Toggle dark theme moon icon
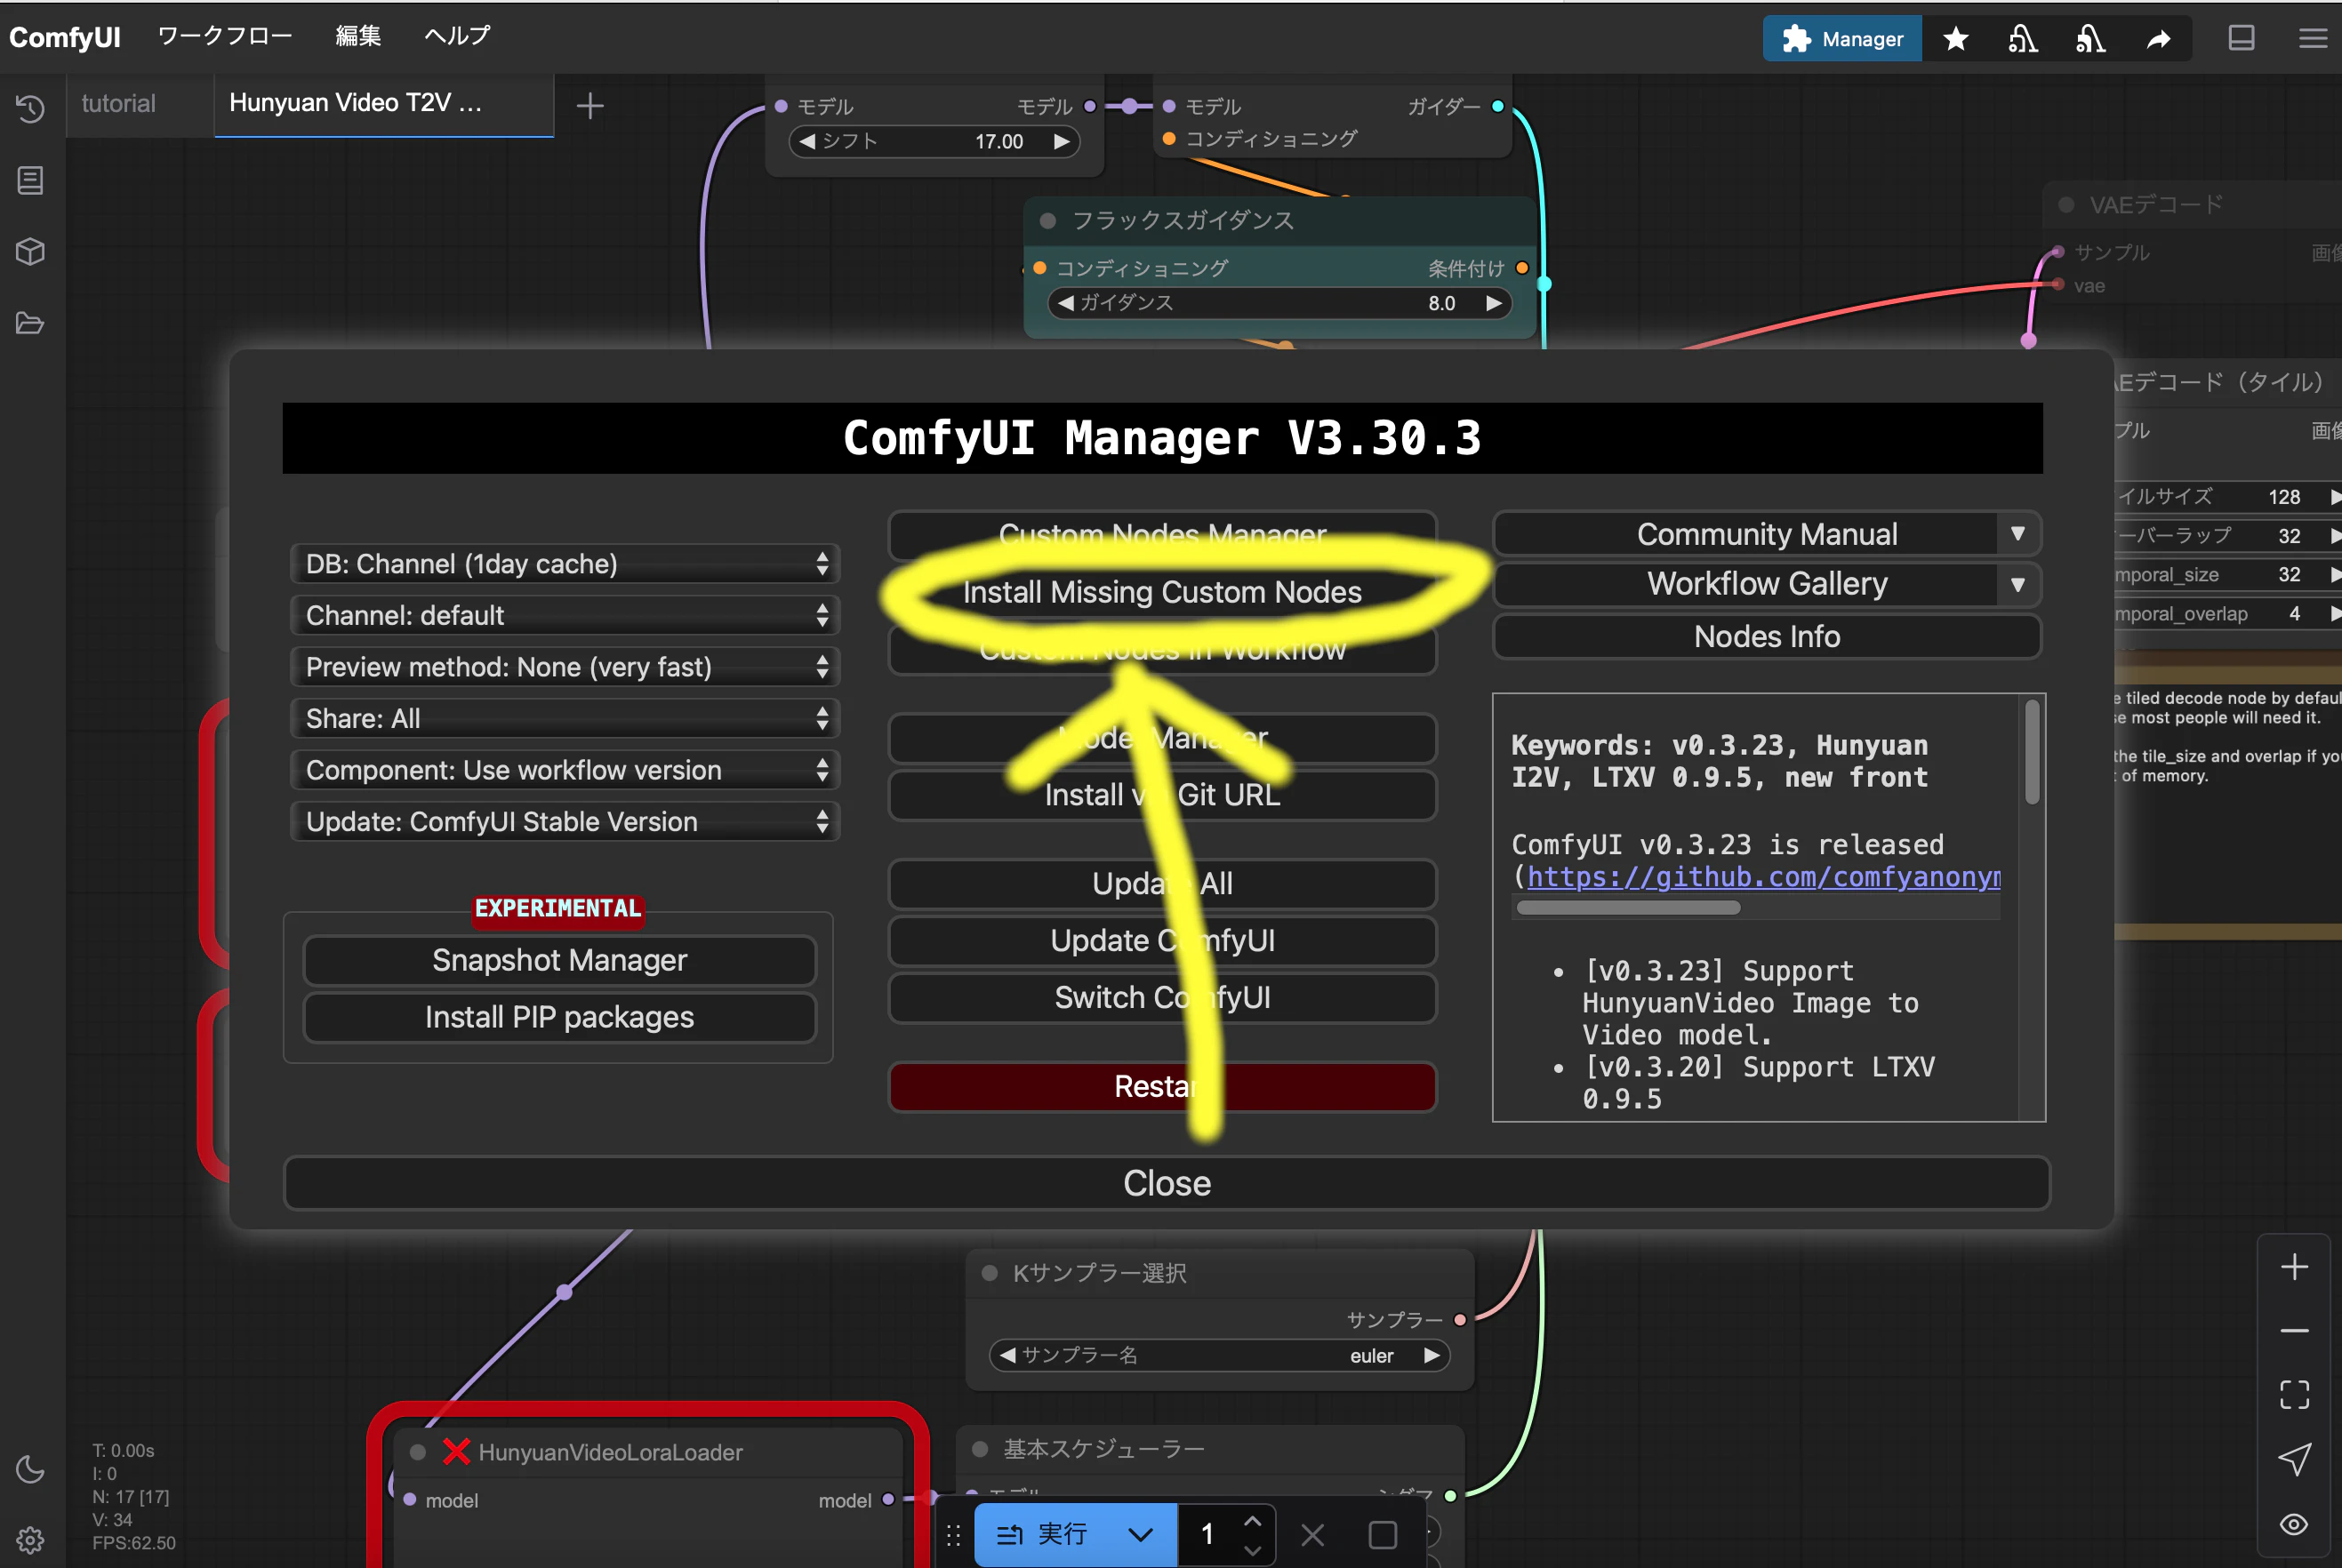2342x1568 pixels. pos(30,1468)
